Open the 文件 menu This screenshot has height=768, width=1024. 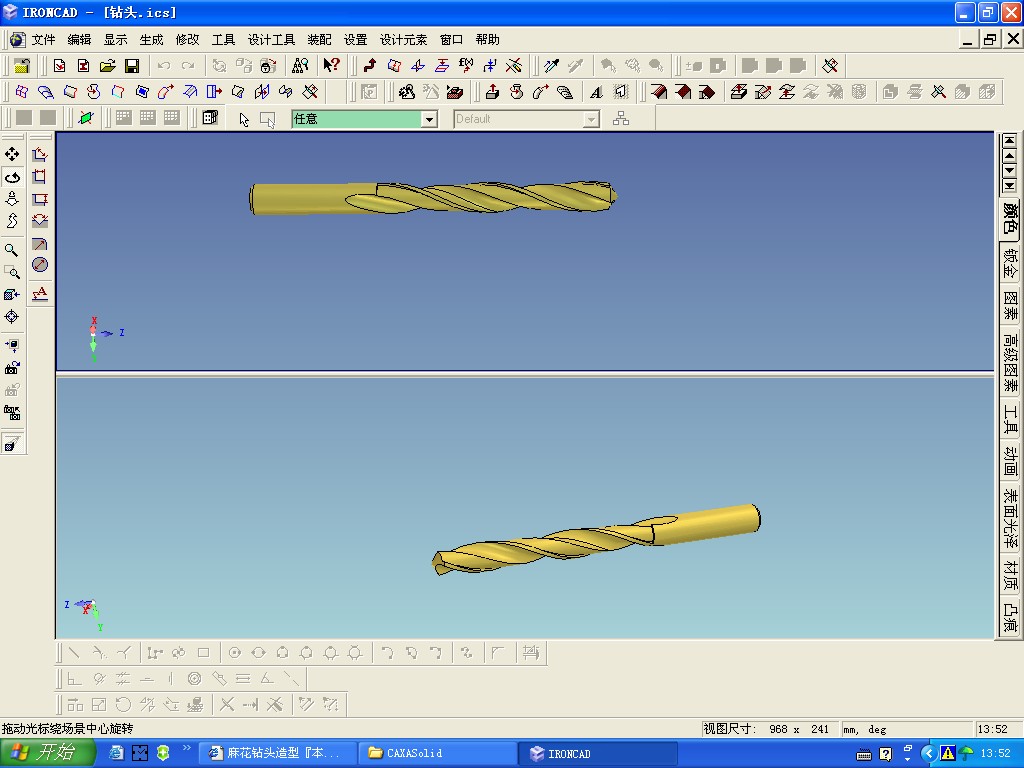tap(43, 40)
